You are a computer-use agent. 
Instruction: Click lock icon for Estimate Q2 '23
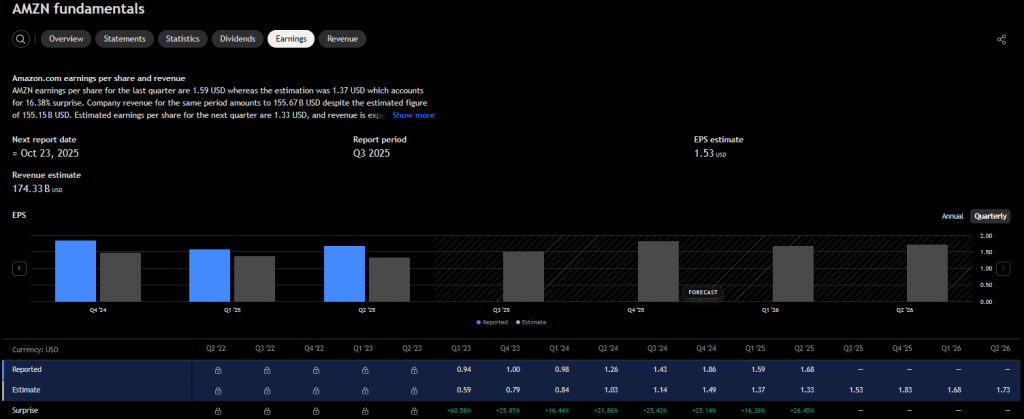[x=414, y=390]
